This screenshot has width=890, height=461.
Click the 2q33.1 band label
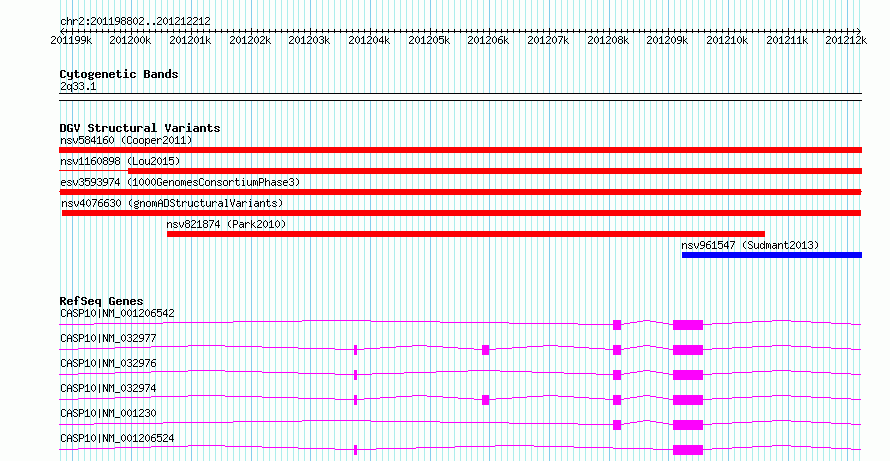[77, 86]
